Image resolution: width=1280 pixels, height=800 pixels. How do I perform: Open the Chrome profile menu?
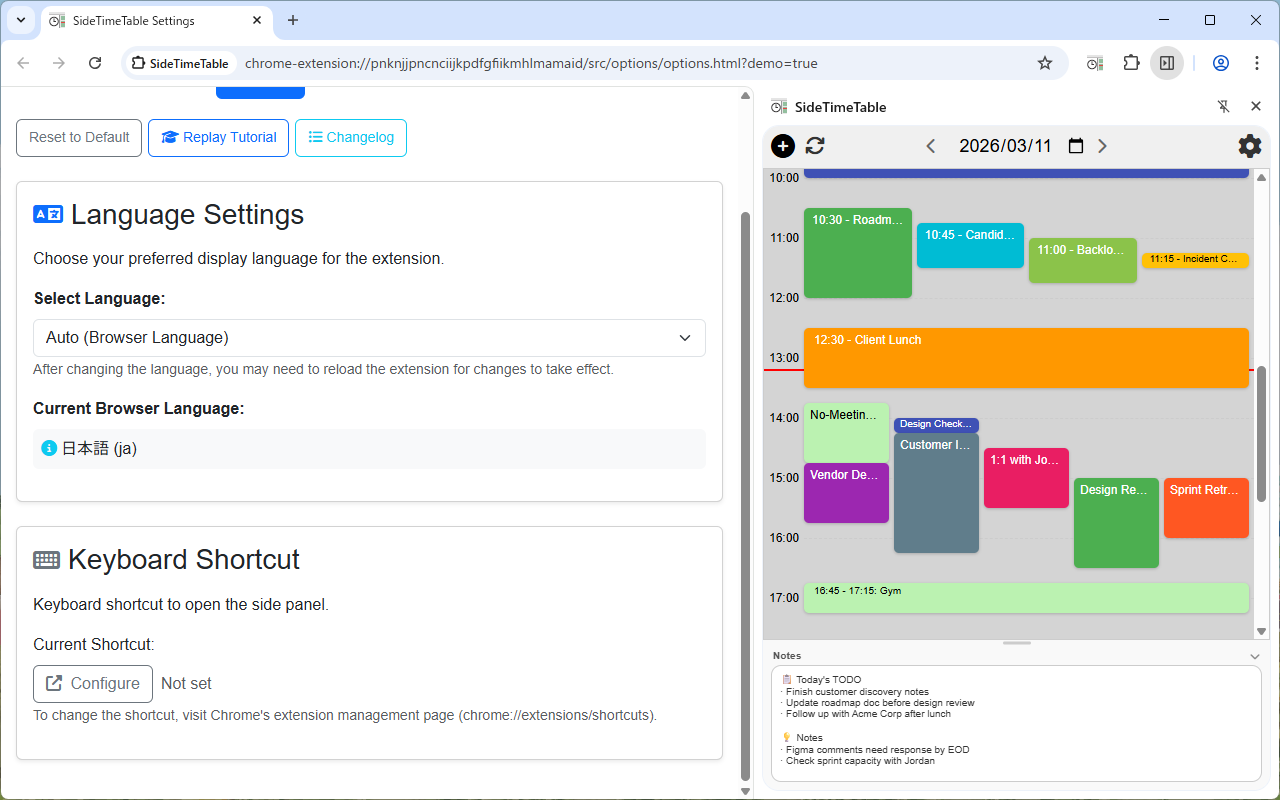point(1221,63)
